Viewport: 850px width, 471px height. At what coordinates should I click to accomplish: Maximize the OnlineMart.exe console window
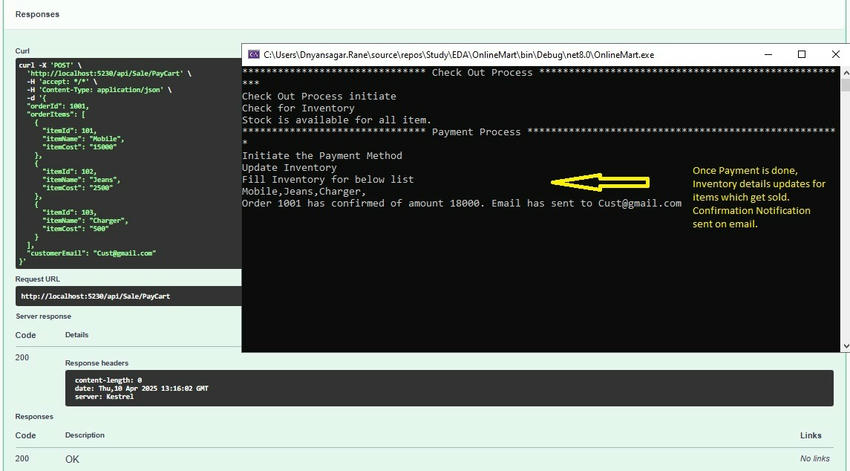pyautogui.click(x=801, y=54)
